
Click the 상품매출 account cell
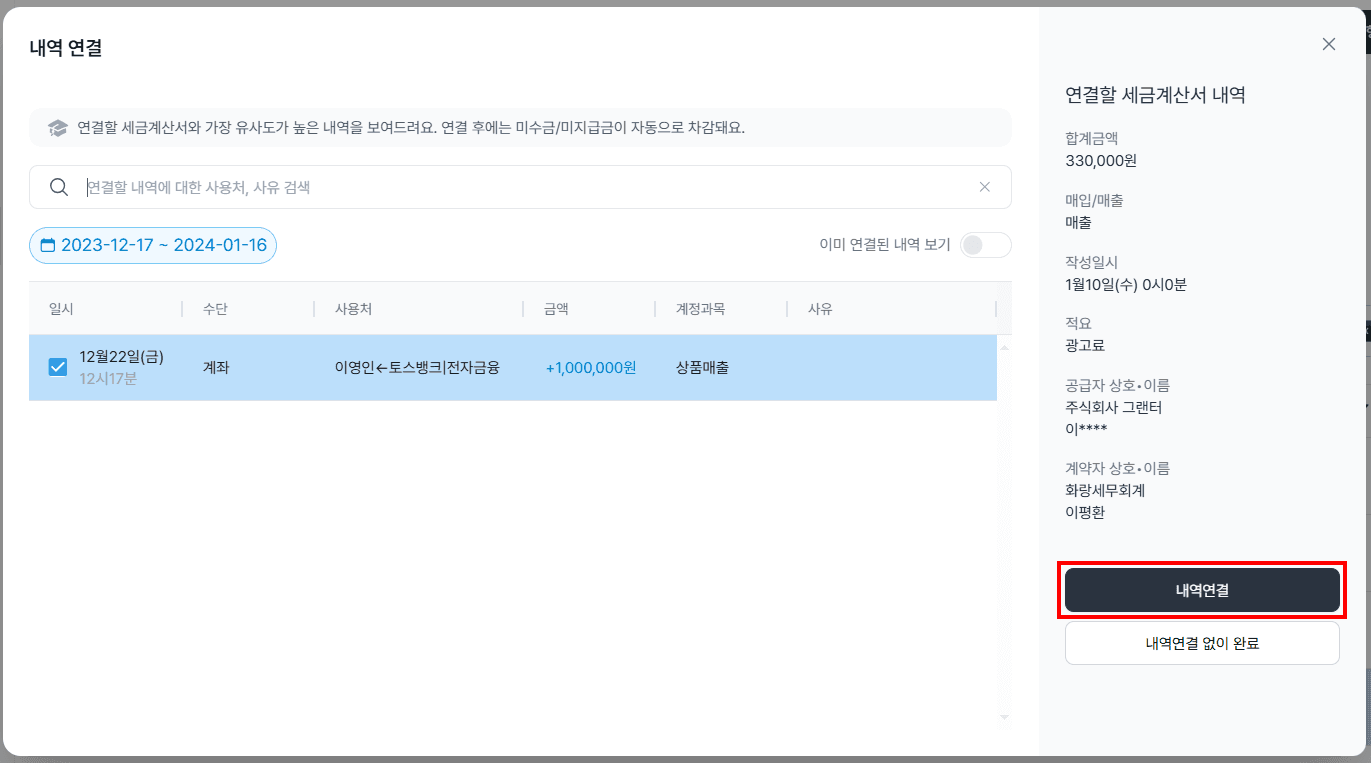pyautogui.click(x=703, y=367)
